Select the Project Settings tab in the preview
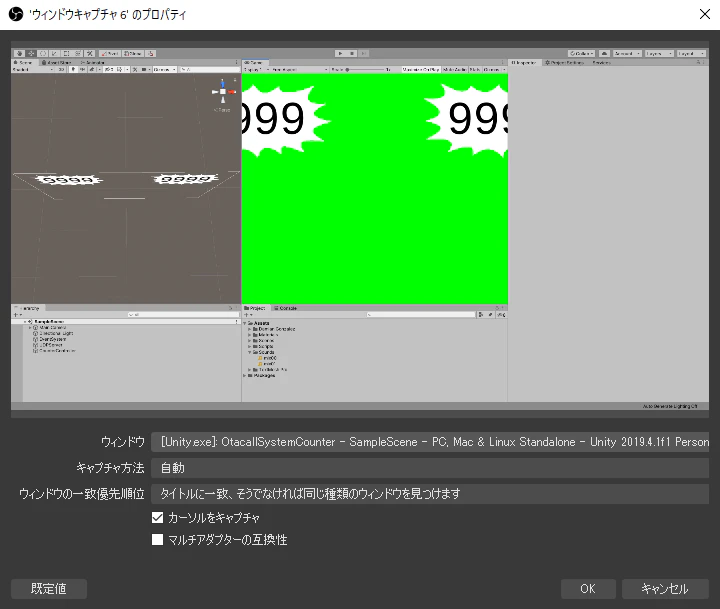720x609 pixels. pyautogui.click(x=565, y=62)
